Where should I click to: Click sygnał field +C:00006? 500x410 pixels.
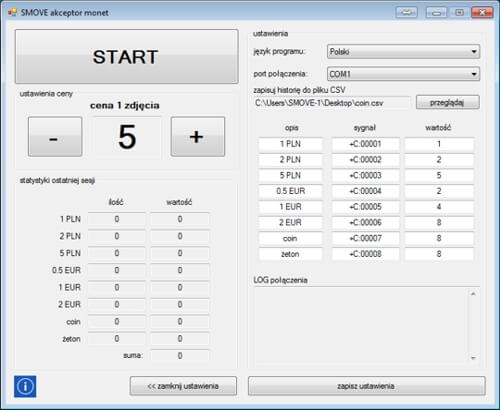pyautogui.click(x=365, y=222)
